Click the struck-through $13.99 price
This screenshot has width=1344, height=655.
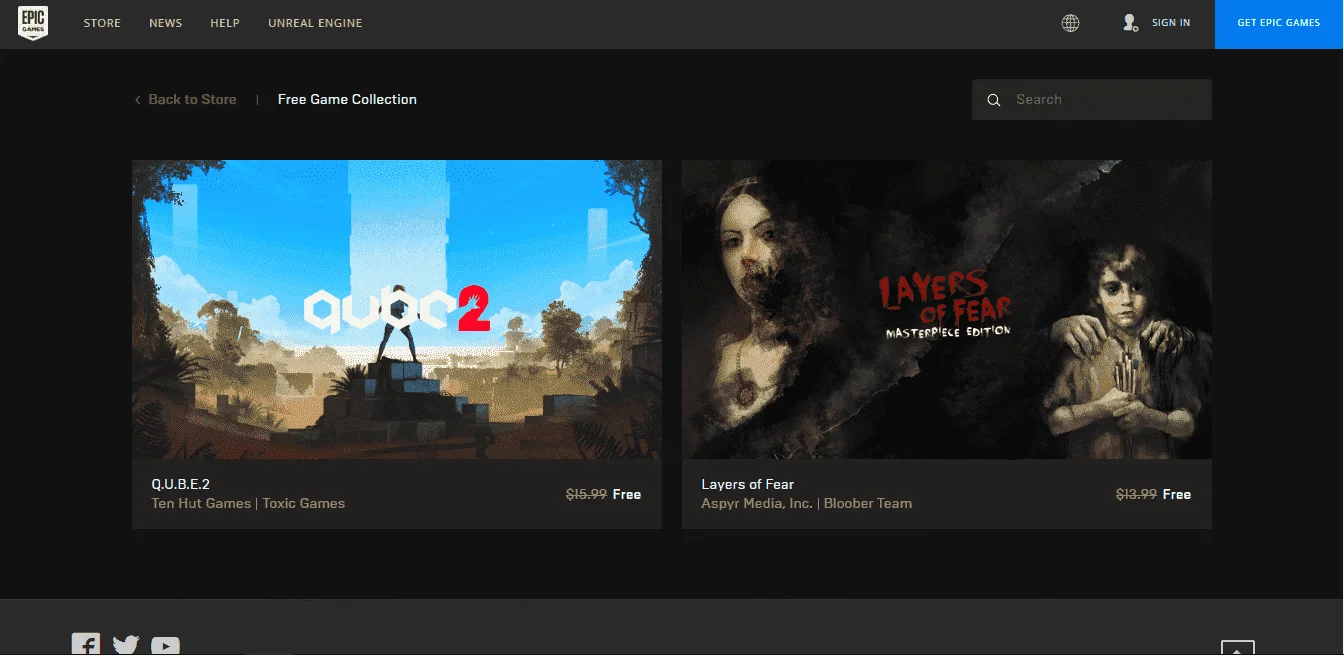click(1136, 494)
